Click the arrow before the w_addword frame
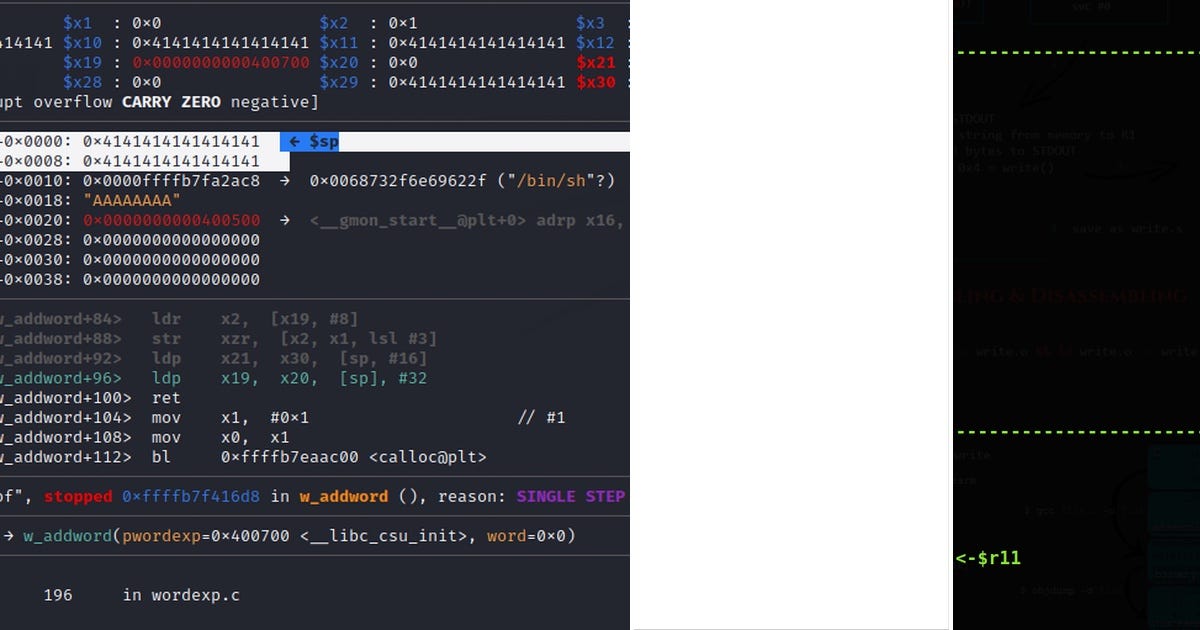Screen dimensions: 1200x630 (x=10, y=535)
